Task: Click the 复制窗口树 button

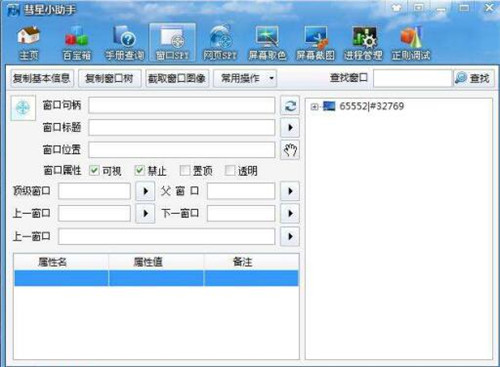Action: 110,78
